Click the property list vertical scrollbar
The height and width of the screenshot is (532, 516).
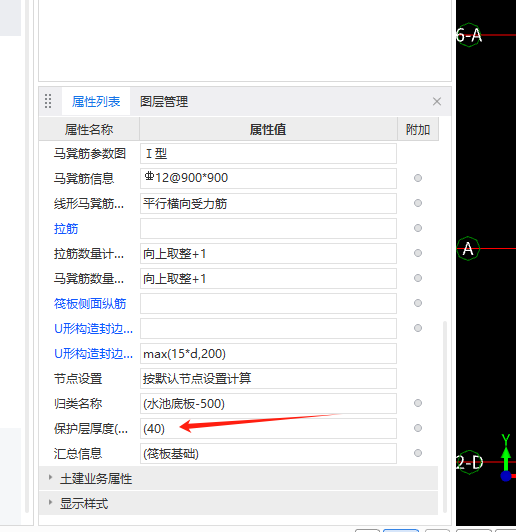[x=445, y=417]
